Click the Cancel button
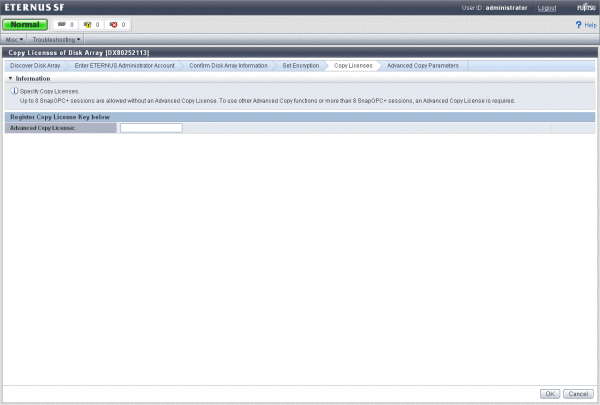The image size is (600, 405). tap(578, 394)
